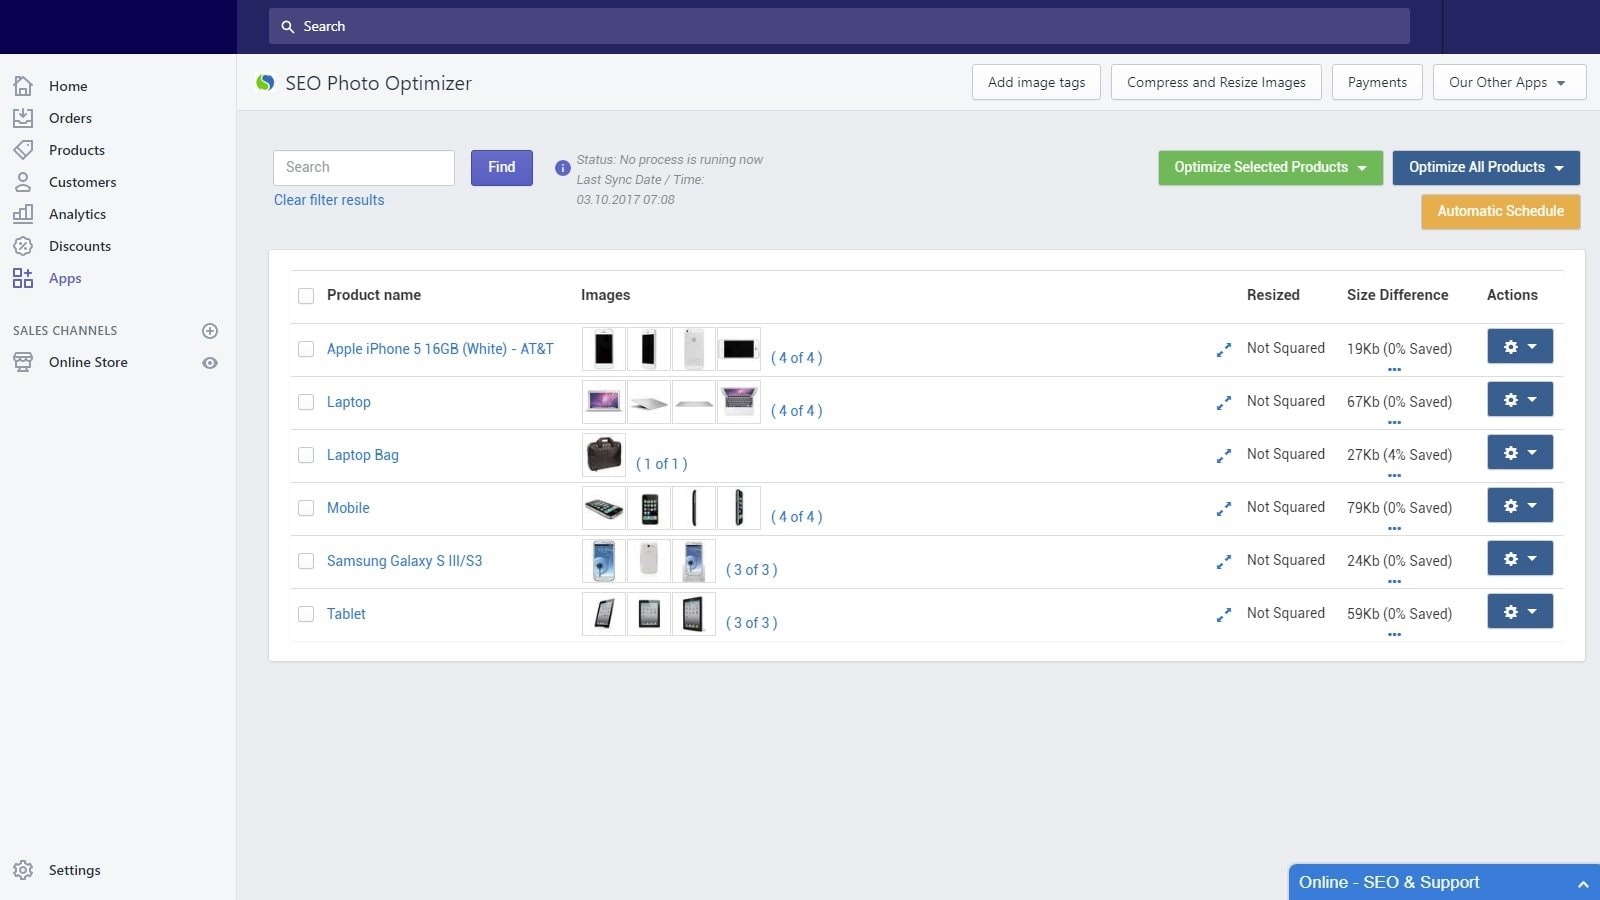Open Optimize Selected Products dropdown
Viewport: 1600px width, 900px height.
pyautogui.click(x=1270, y=168)
